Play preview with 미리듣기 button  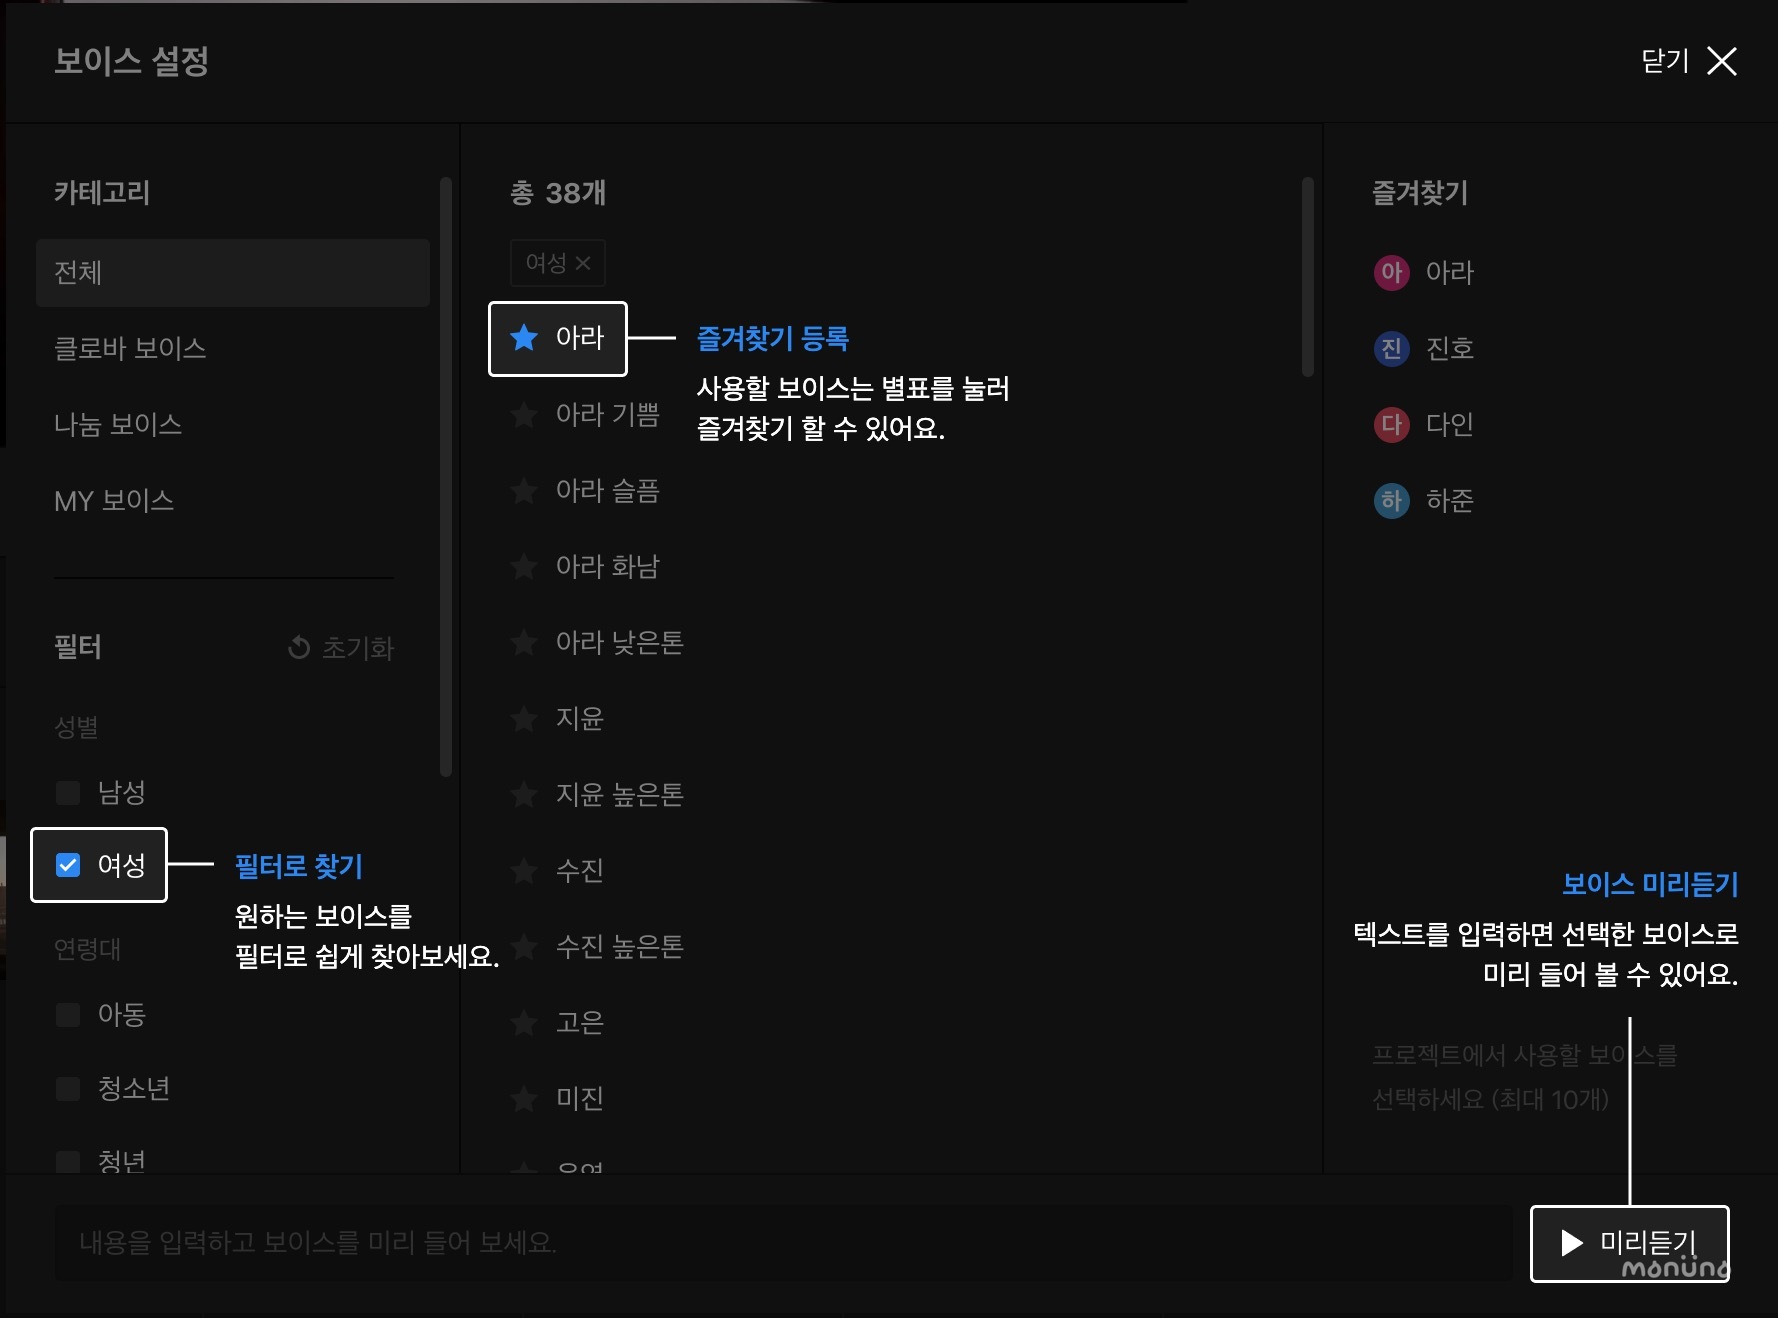tap(1630, 1243)
